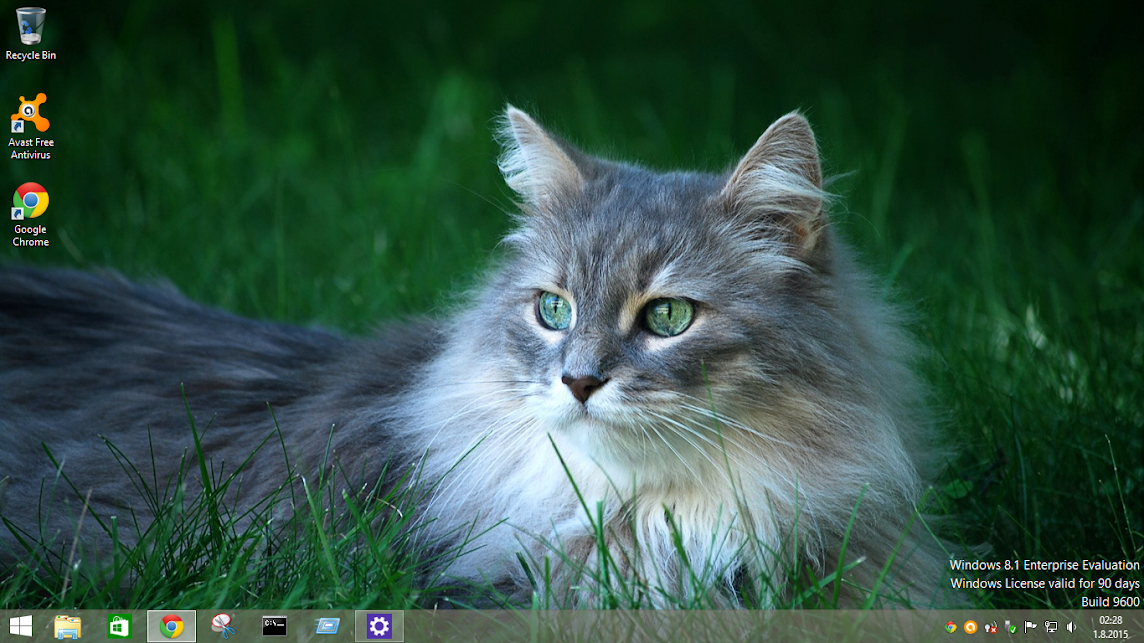Open File Explorer from the taskbar
Image resolution: width=1144 pixels, height=643 pixels.
coord(68,626)
